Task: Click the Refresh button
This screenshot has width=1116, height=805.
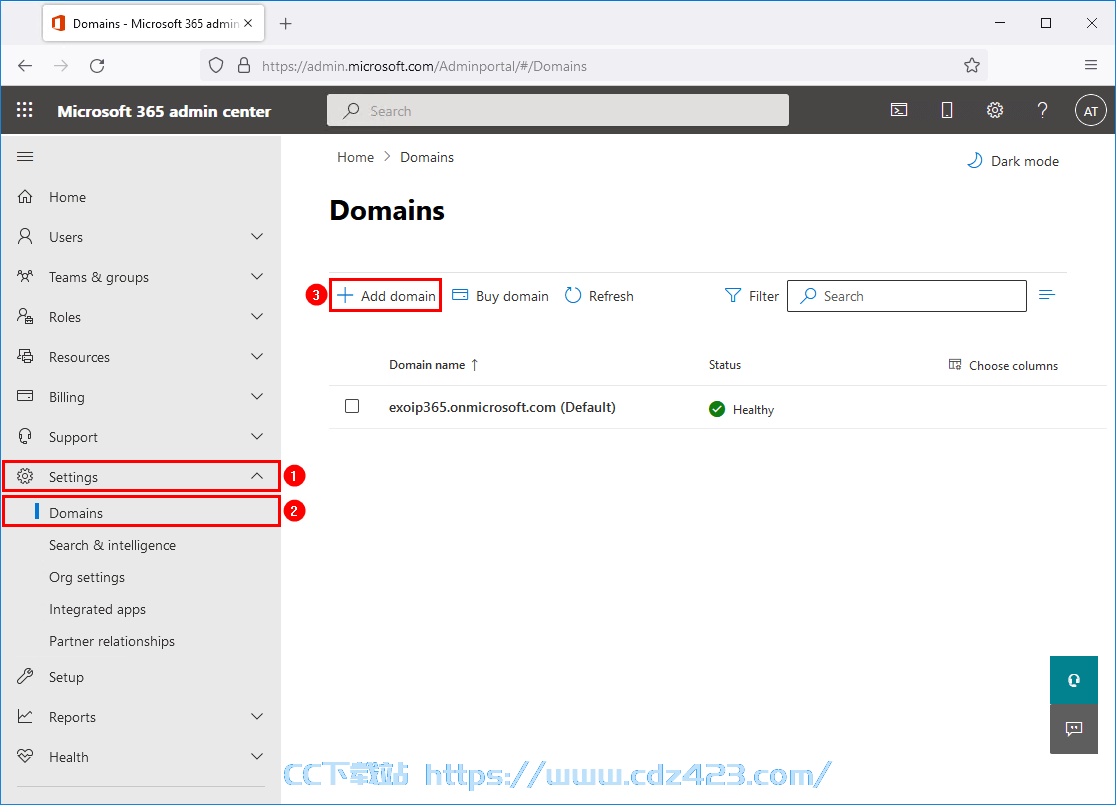Action: tap(599, 295)
